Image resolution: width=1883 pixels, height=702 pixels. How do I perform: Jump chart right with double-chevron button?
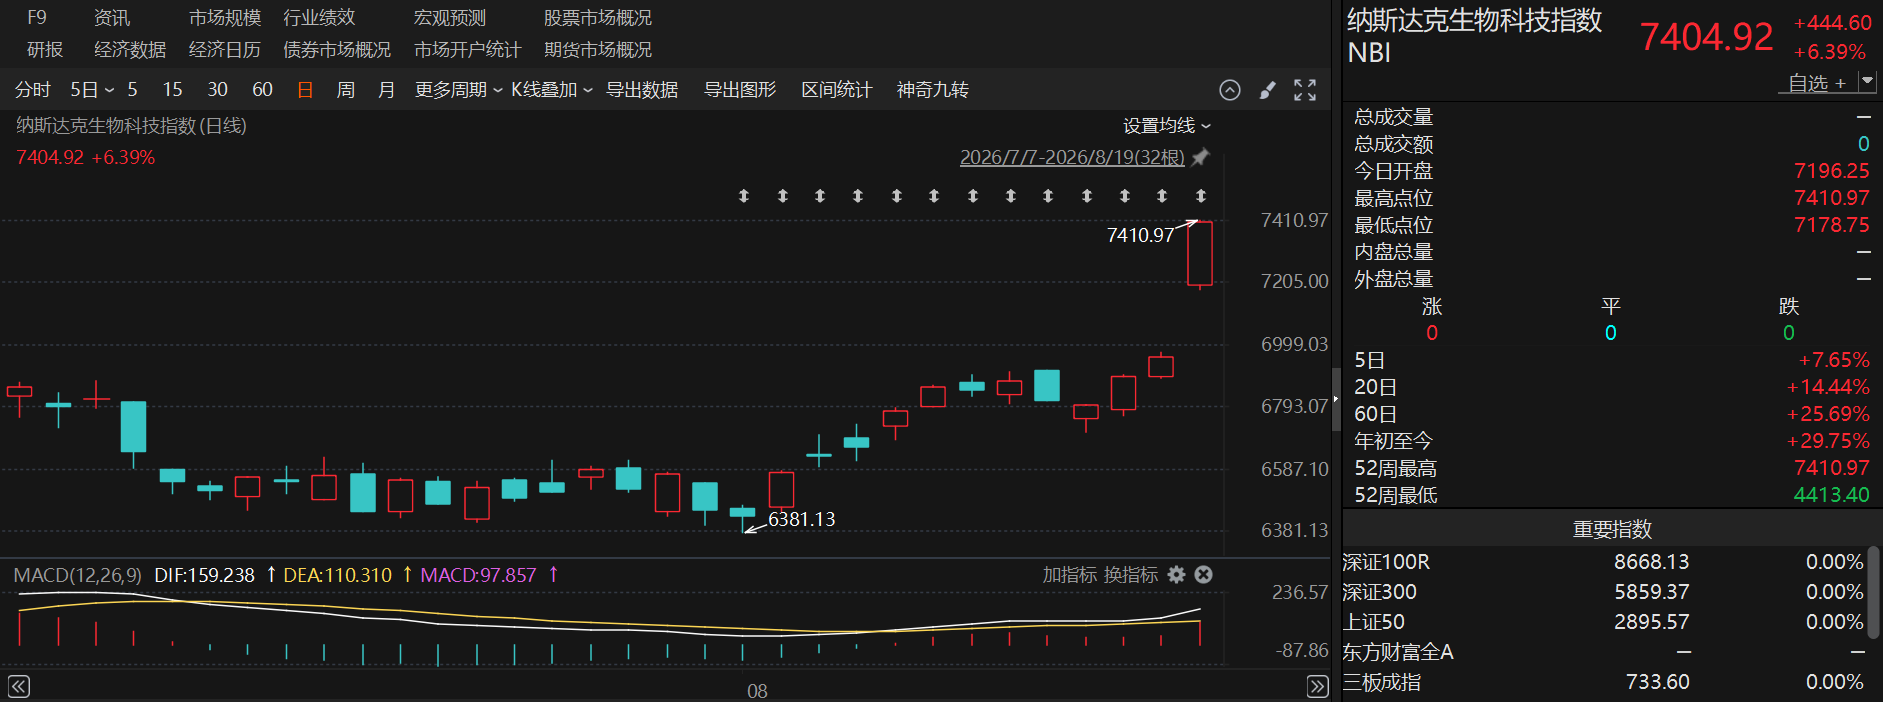[x=1318, y=686]
